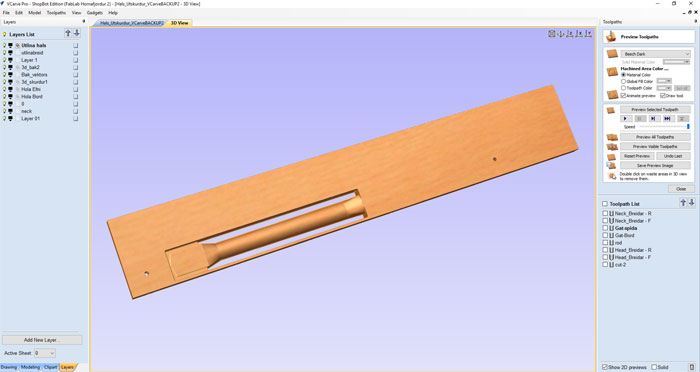Open the Active Sheet dropdown
The height and width of the screenshot is (372, 700).
[45, 353]
